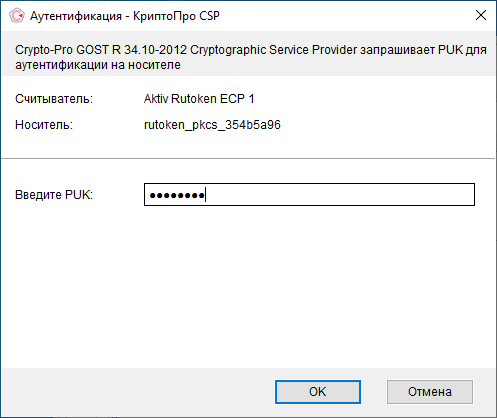Close the authentication dialog with X

coord(481,15)
